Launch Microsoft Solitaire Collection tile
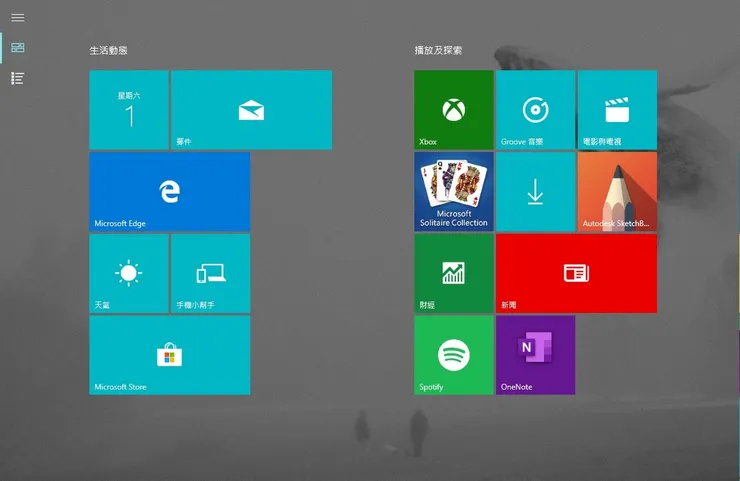The image size is (740, 481). pos(454,192)
